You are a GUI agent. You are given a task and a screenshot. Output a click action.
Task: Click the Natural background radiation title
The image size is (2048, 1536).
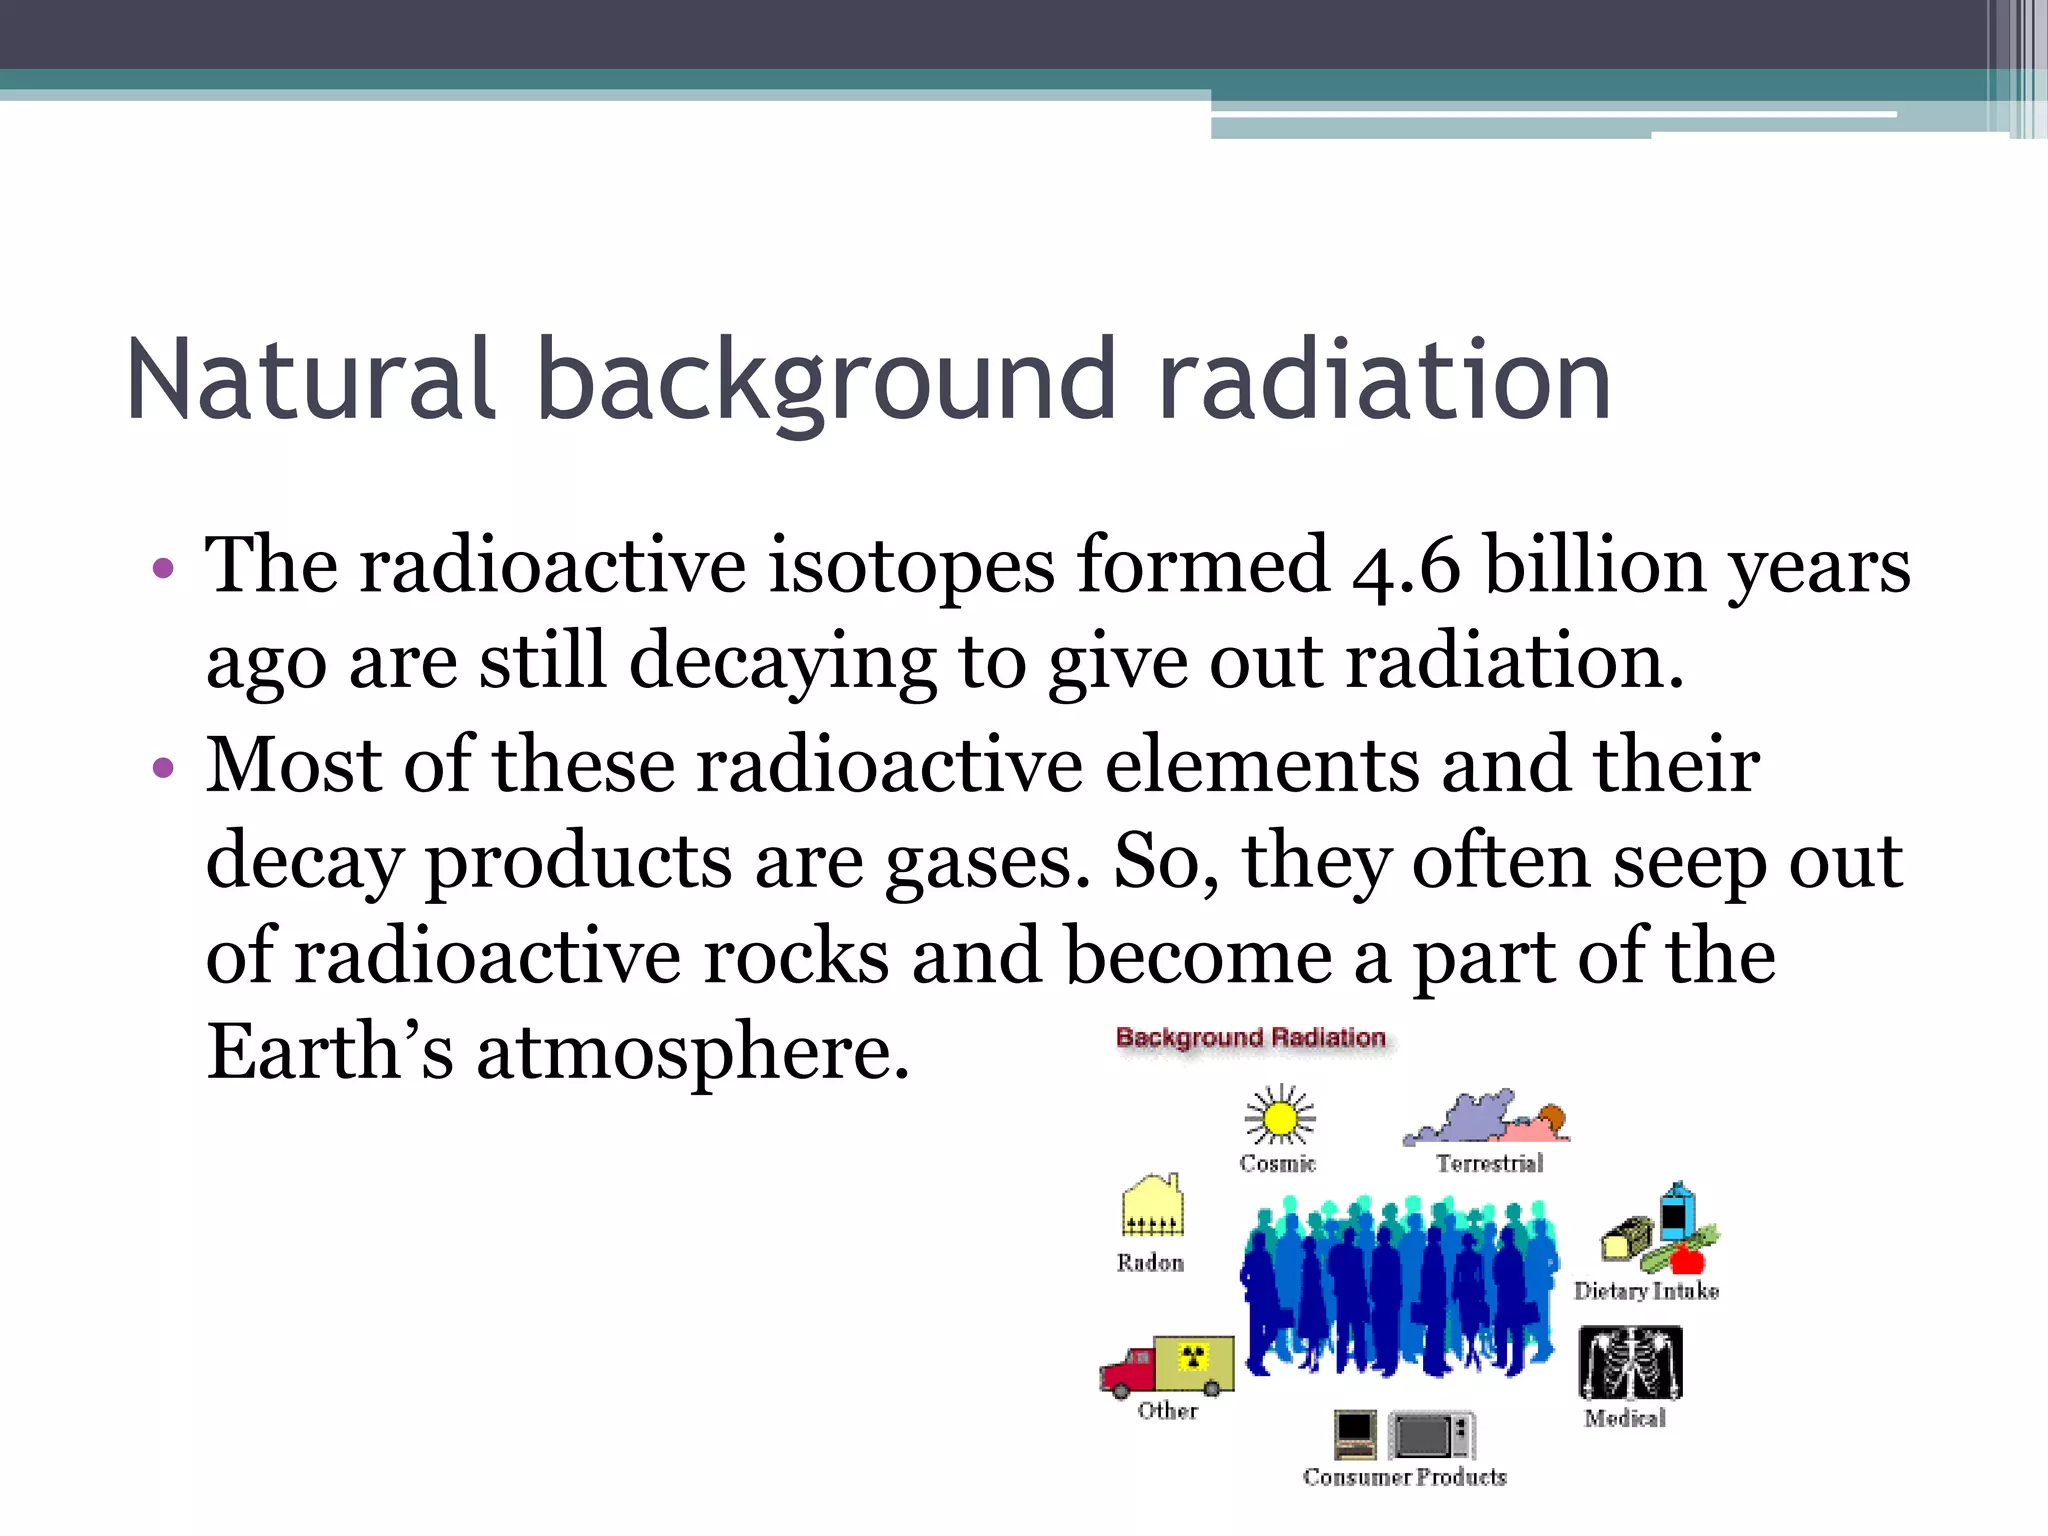click(868, 380)
